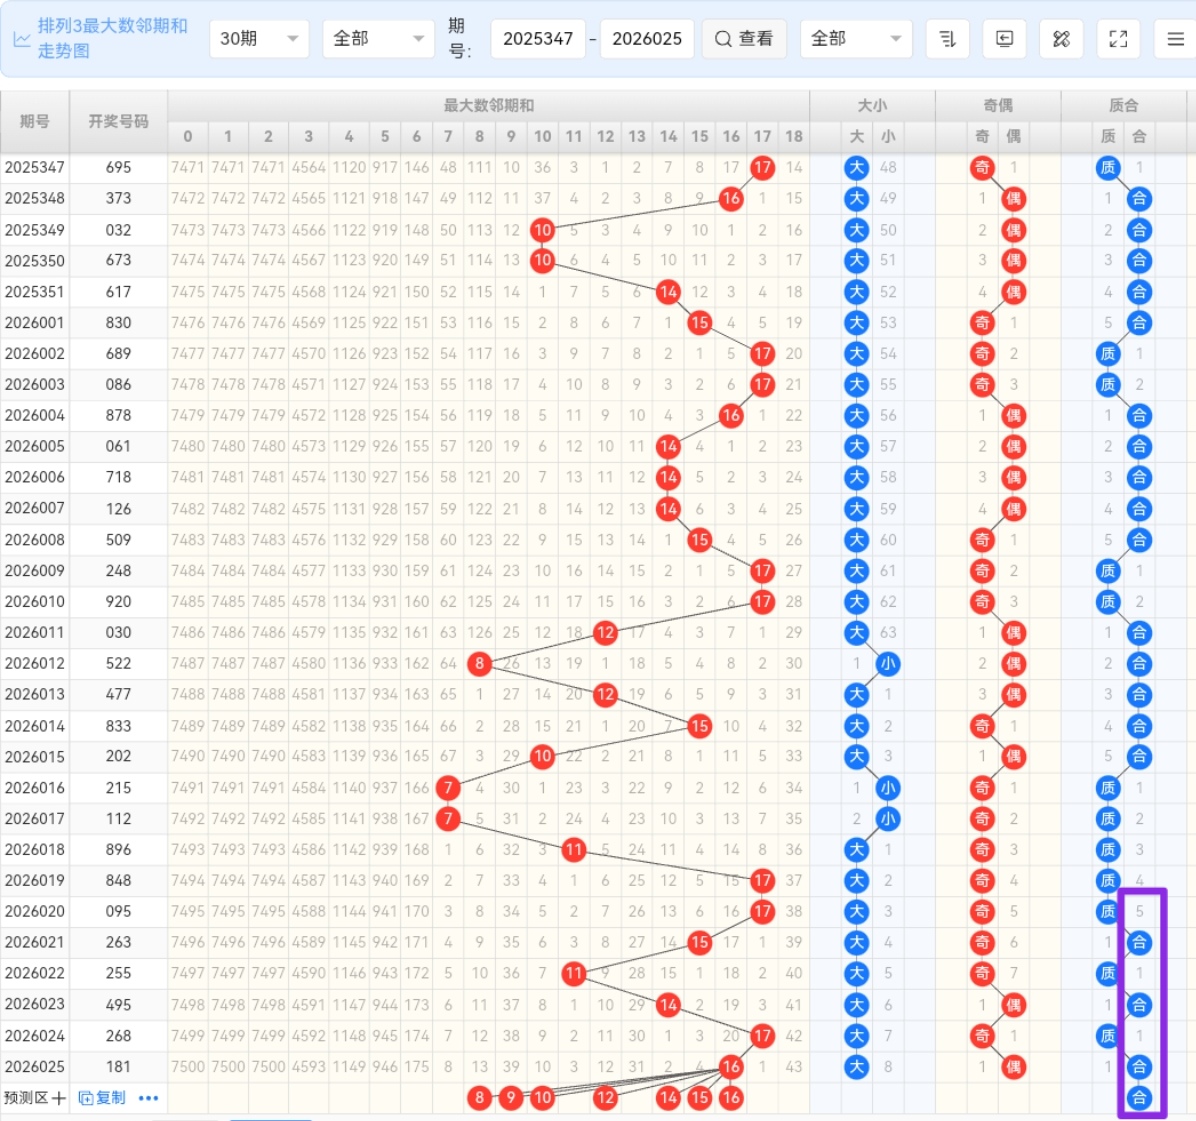Click the 复制 copy button
This screenshot has width=1196, height=1121.
coord(102,1098)
